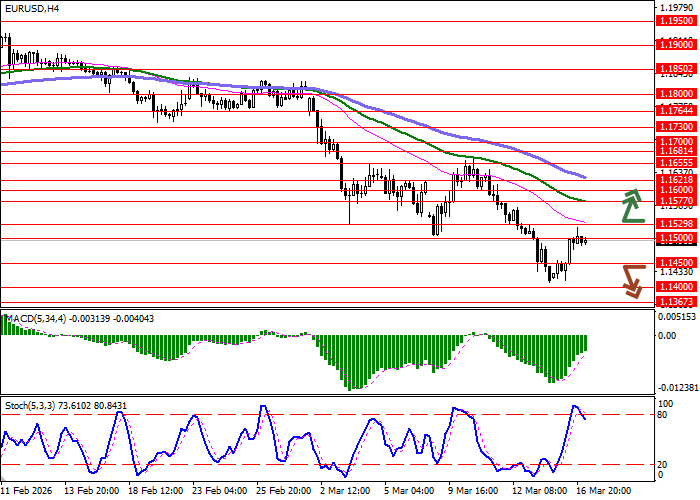700x500 pixels.
Task: Click the 1.1577 price level label
Action: pyautogui.click(x=676, y=201)
